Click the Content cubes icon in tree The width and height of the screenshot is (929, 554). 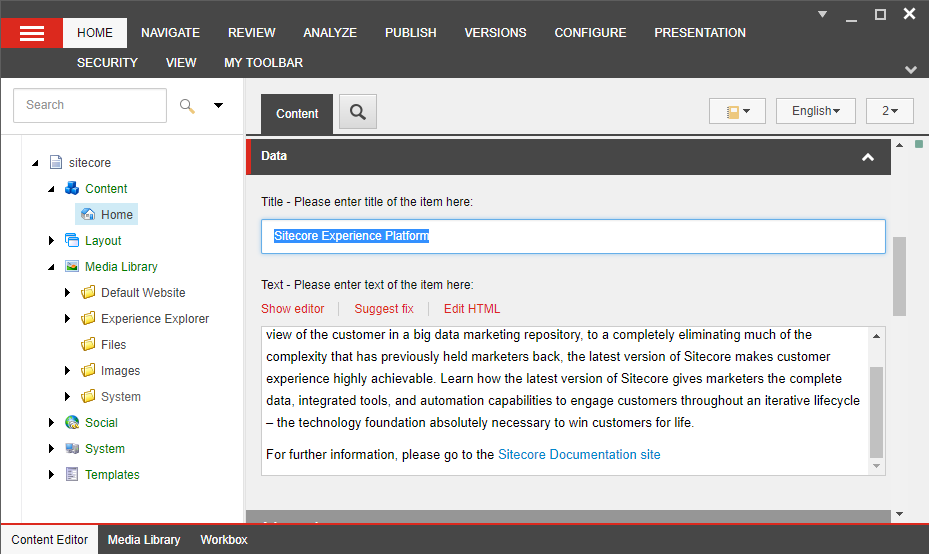pos(72,188)
